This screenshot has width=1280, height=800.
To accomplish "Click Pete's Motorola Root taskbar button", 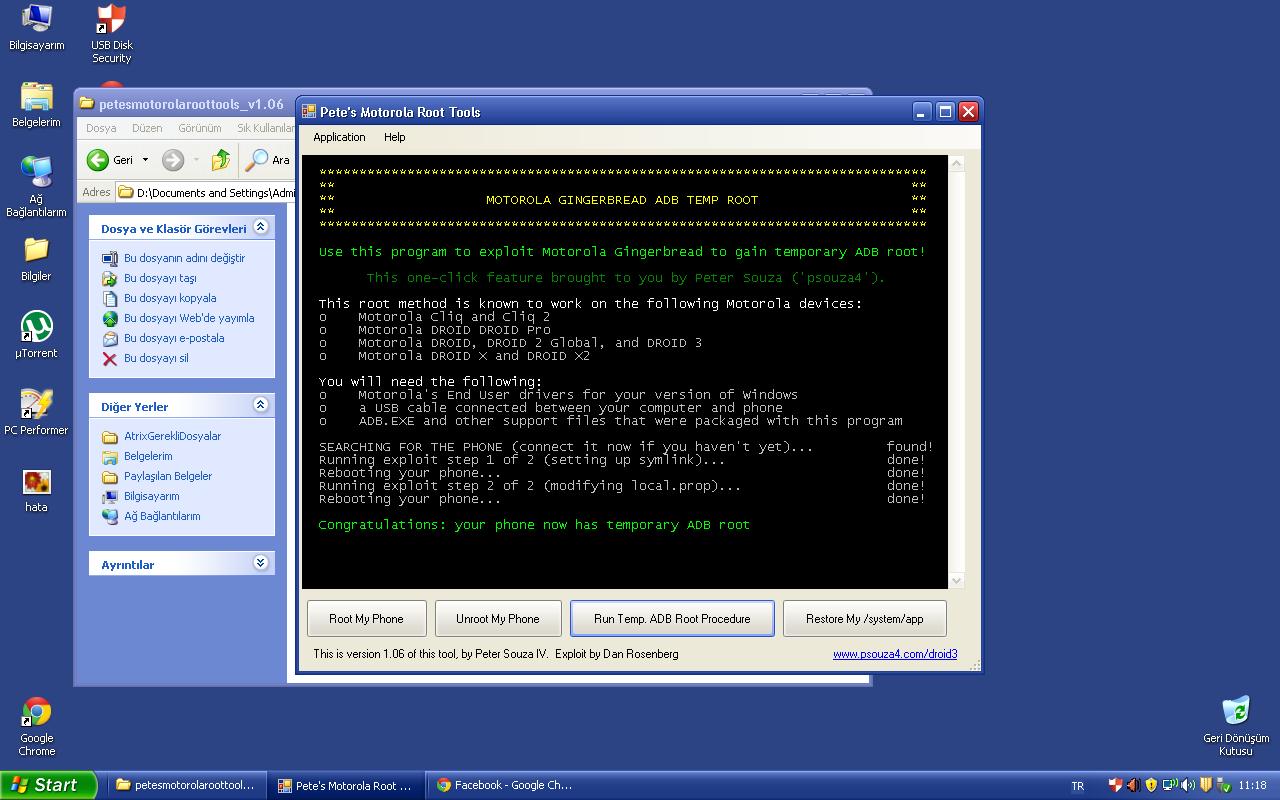I will tap(346, 785).
